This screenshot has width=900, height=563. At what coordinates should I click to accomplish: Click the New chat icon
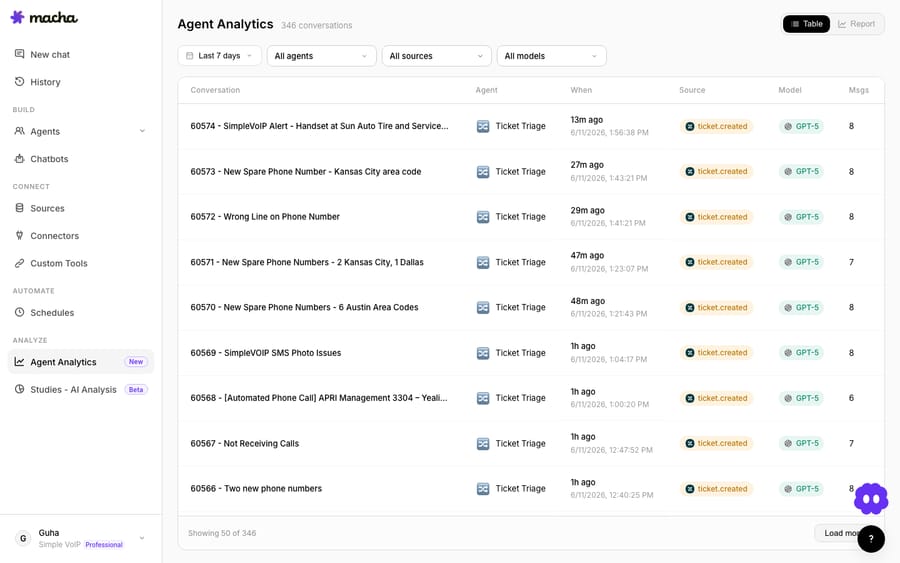20,54
